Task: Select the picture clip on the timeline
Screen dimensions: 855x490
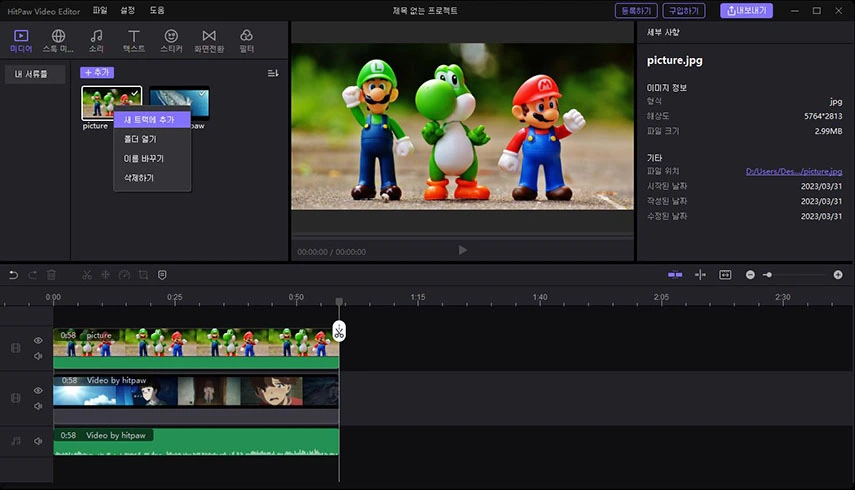Action: tap(196, 348)
